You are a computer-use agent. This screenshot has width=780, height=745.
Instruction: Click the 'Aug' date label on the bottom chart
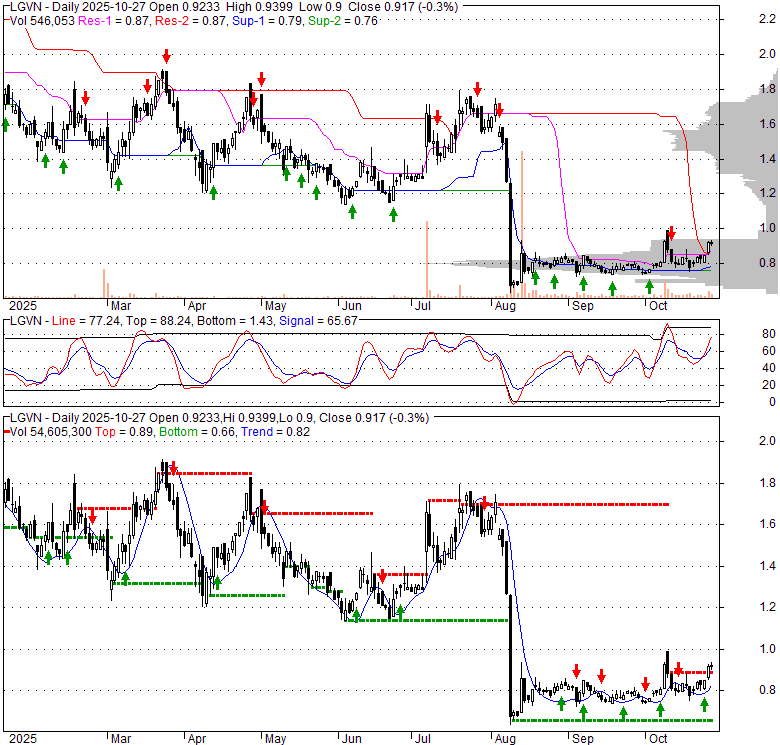pos(505,739)
